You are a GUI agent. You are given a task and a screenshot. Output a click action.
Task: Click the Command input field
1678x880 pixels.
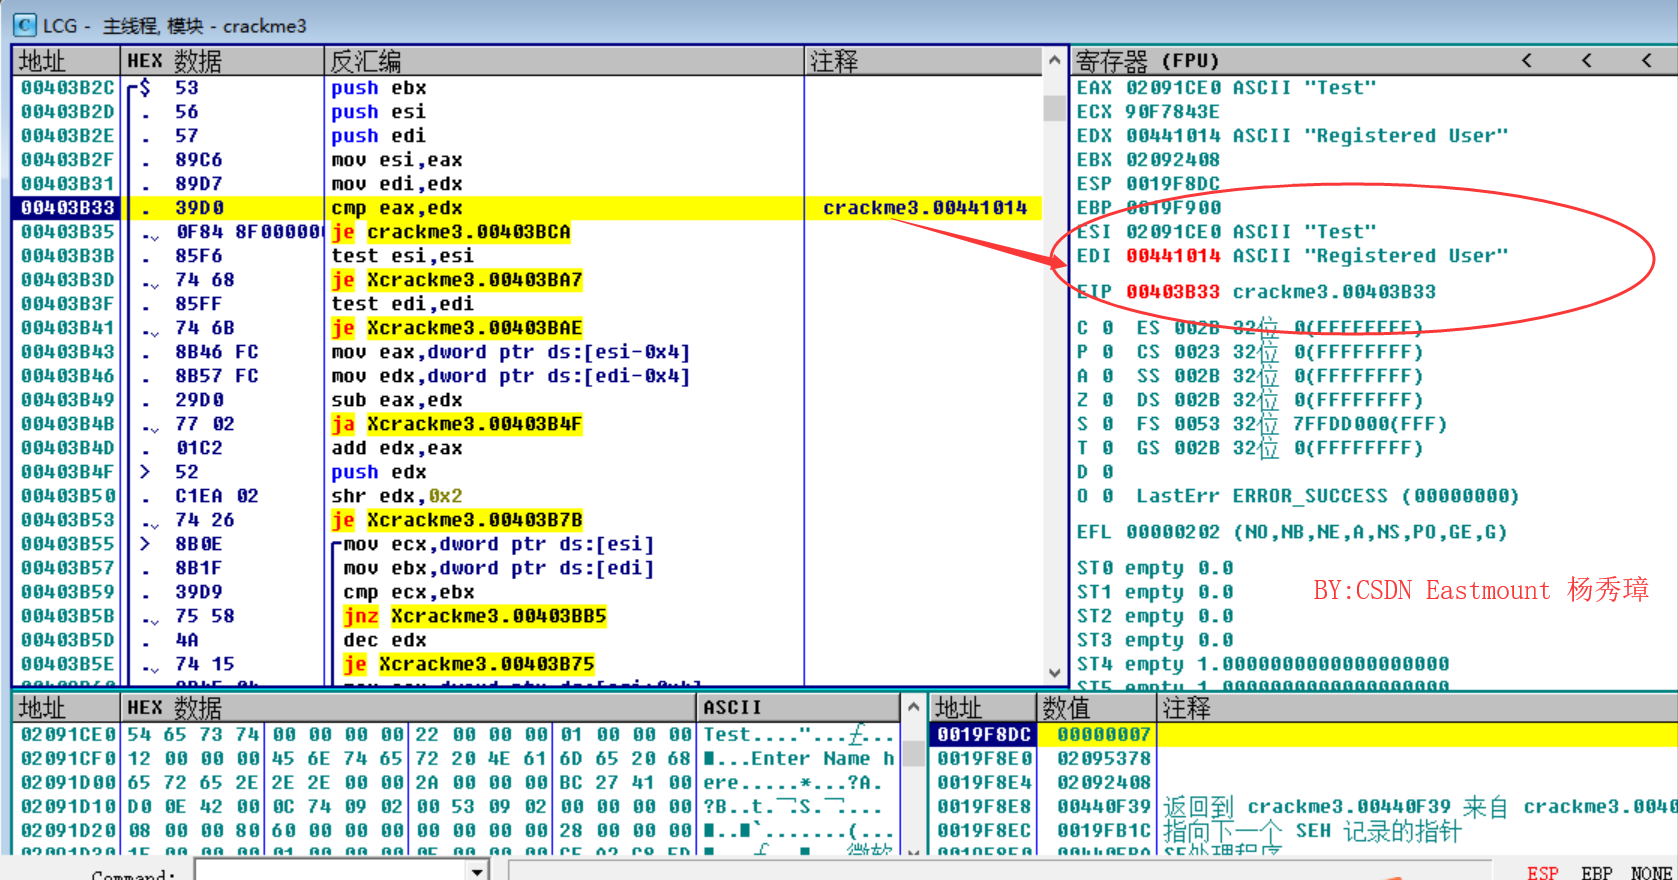click(x=332, y=871)
